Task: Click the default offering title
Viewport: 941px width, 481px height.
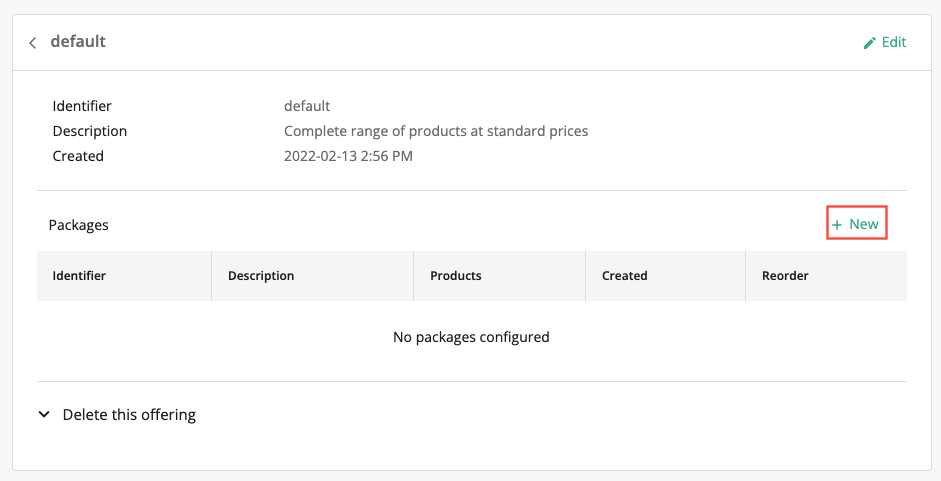Action: 78,41
